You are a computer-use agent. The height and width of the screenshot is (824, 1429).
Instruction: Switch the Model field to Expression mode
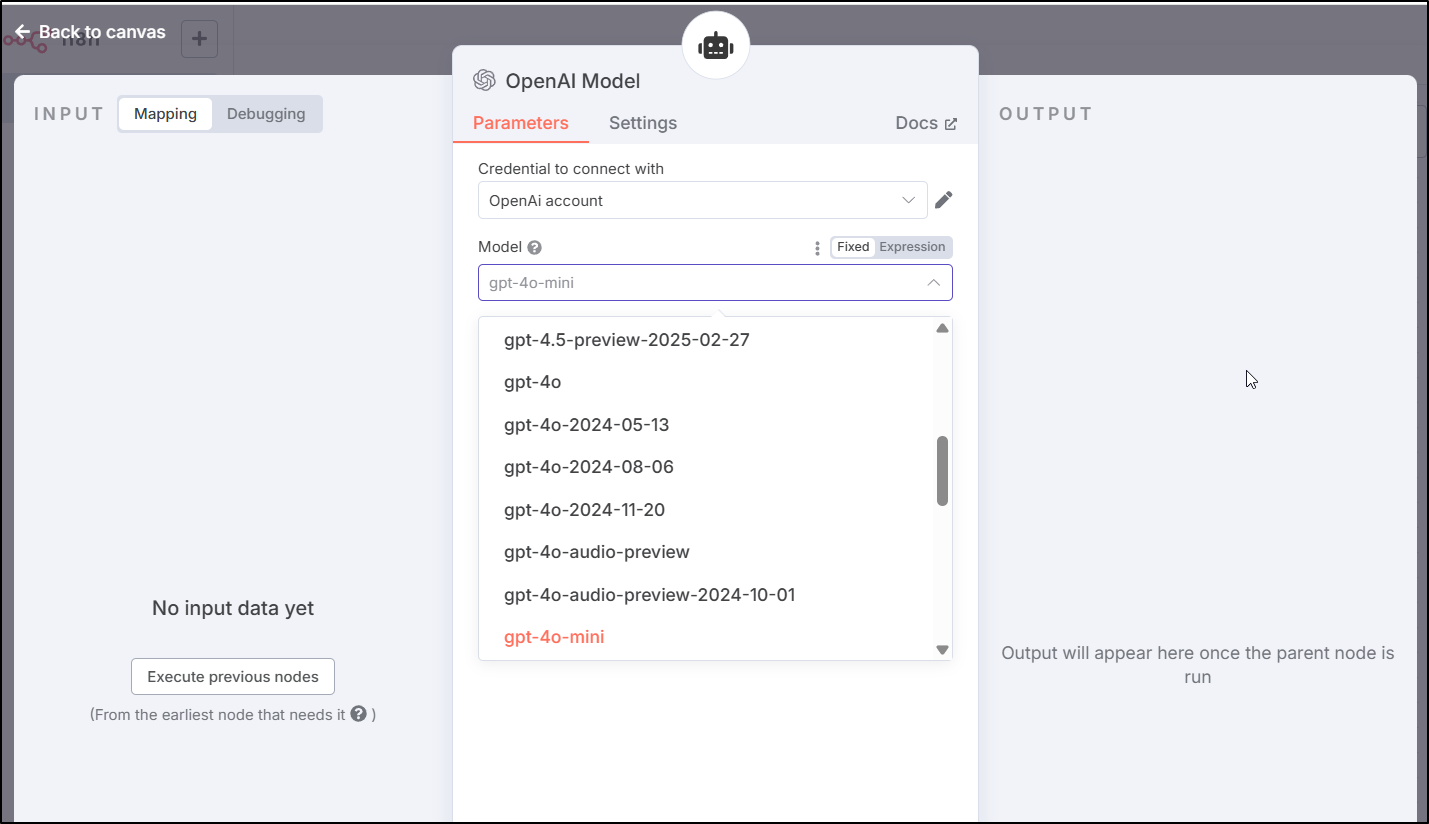pyautogui.click(x=912, y=247)
